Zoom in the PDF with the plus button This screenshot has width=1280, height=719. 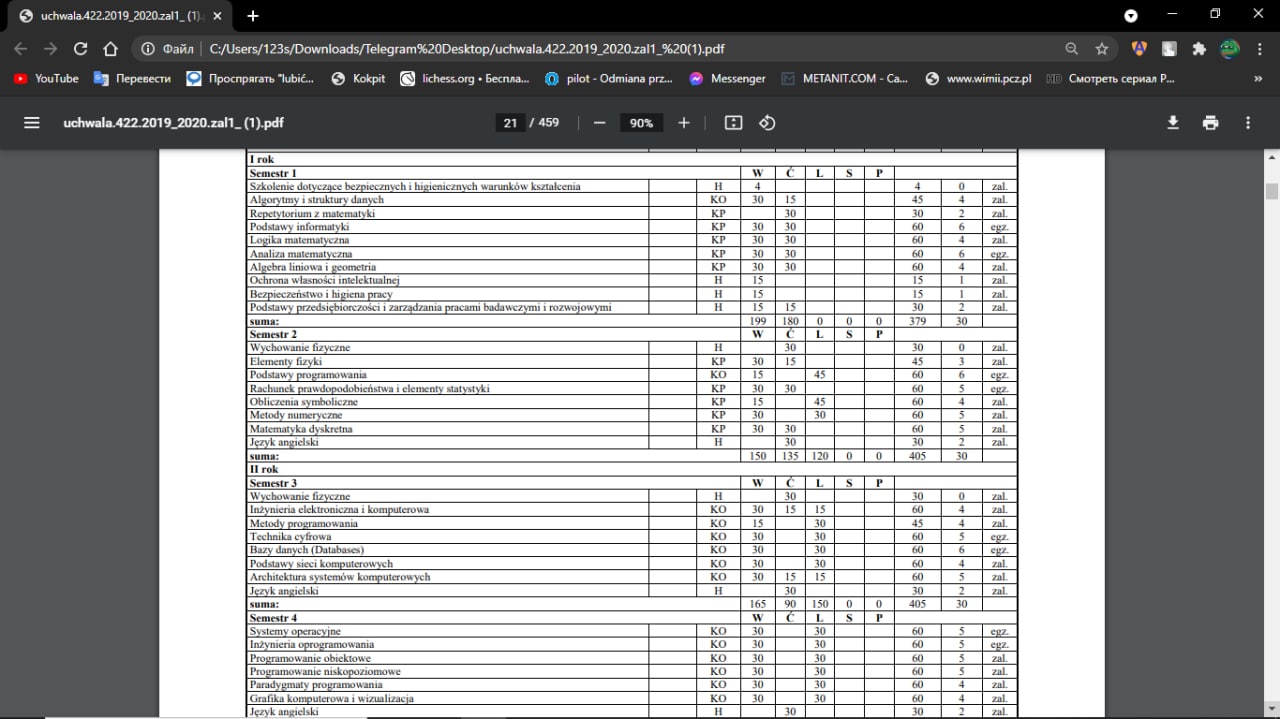(x=684, y=122)
